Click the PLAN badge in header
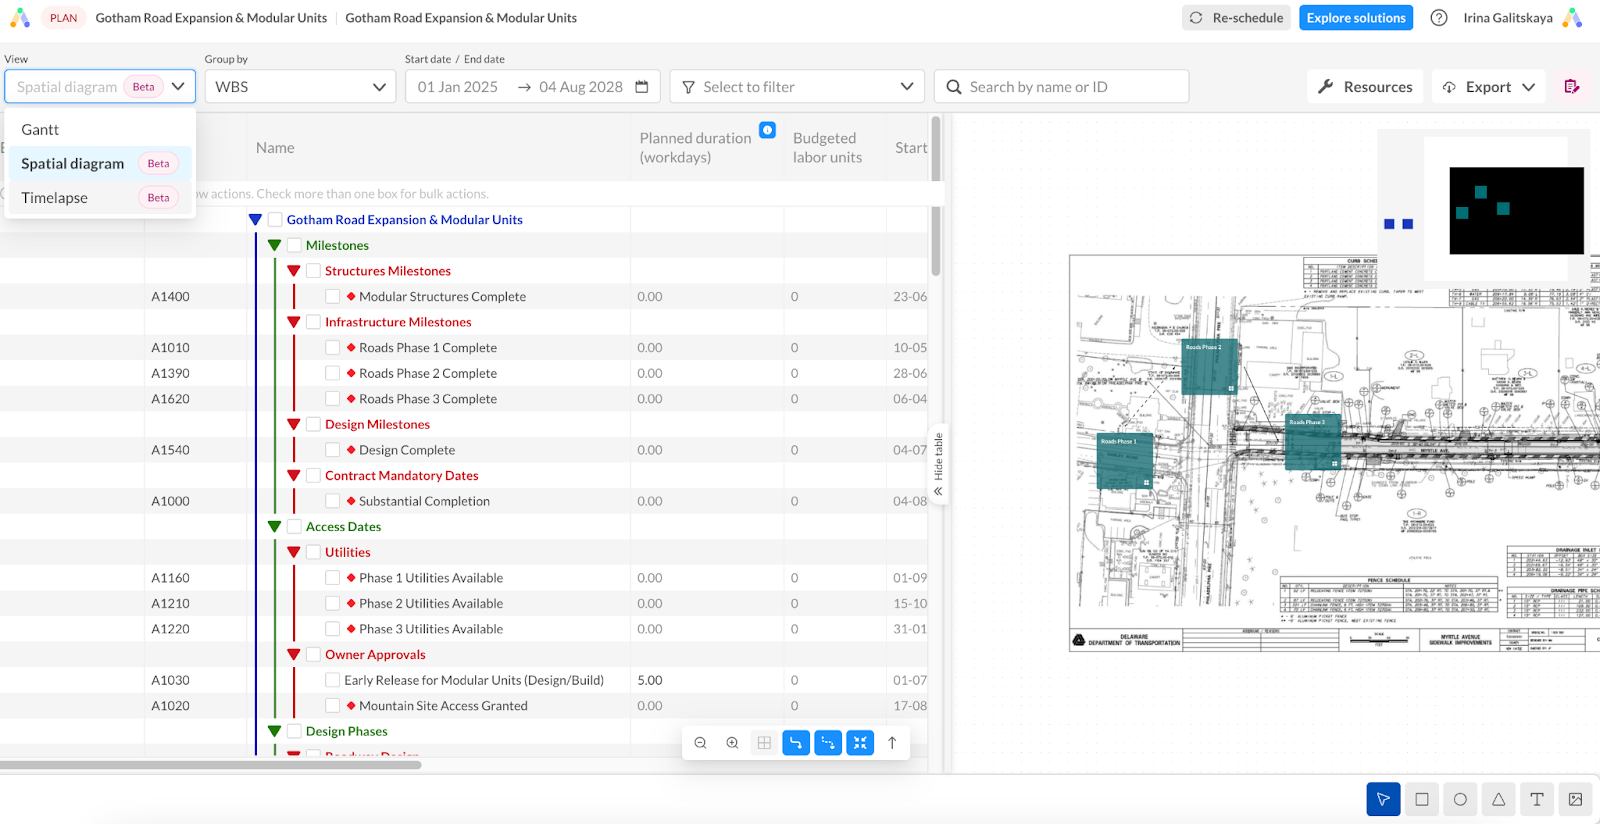The height and width of the screenshot is (824, 1600). coord(63,18)
